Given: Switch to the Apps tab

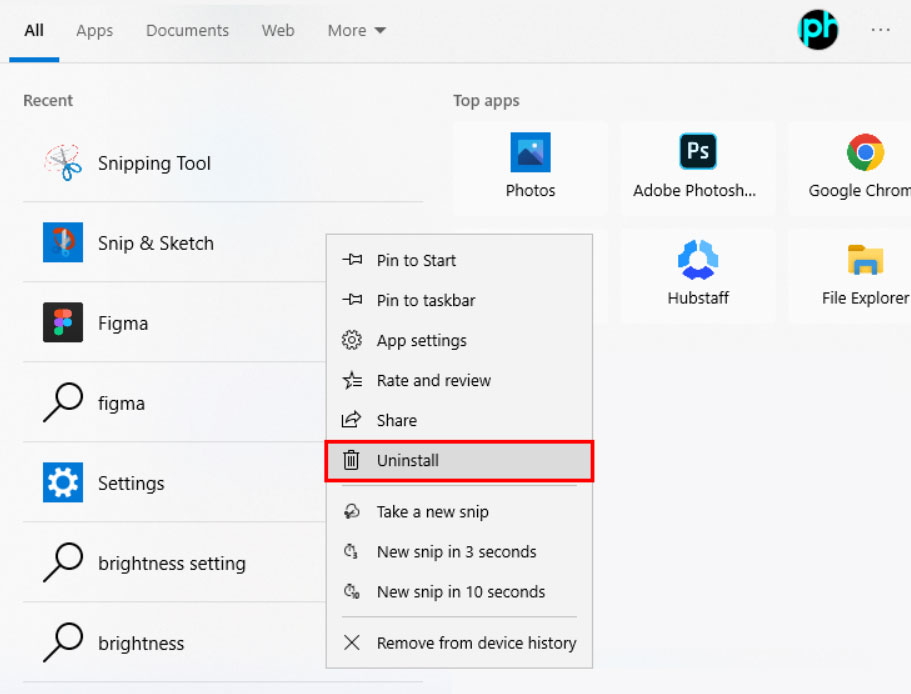Looking at the screenshot, I should point(95,30).
